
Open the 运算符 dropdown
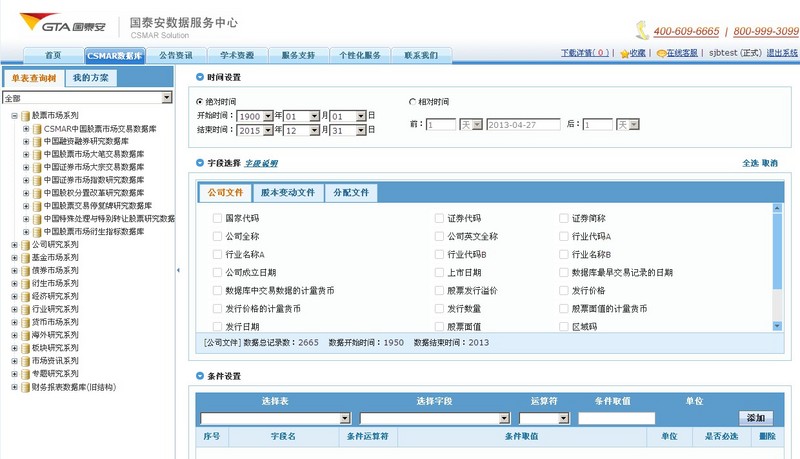(x=544, y=418)
